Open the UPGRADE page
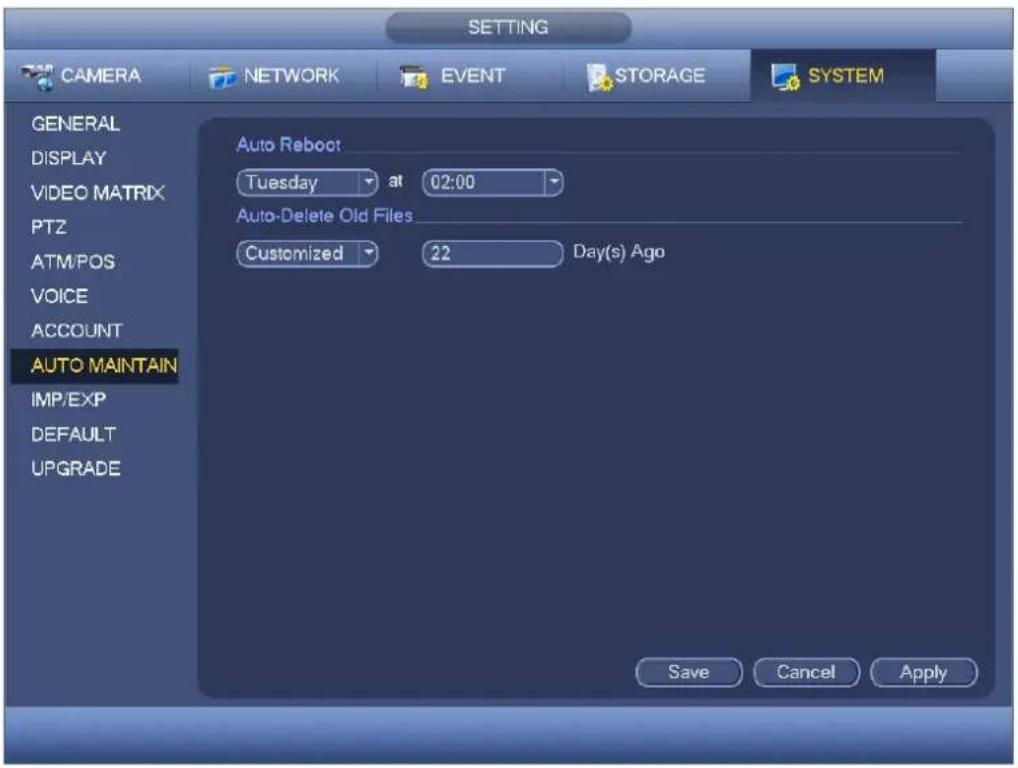Viewport: 1018px width, 768px height. 75,468
